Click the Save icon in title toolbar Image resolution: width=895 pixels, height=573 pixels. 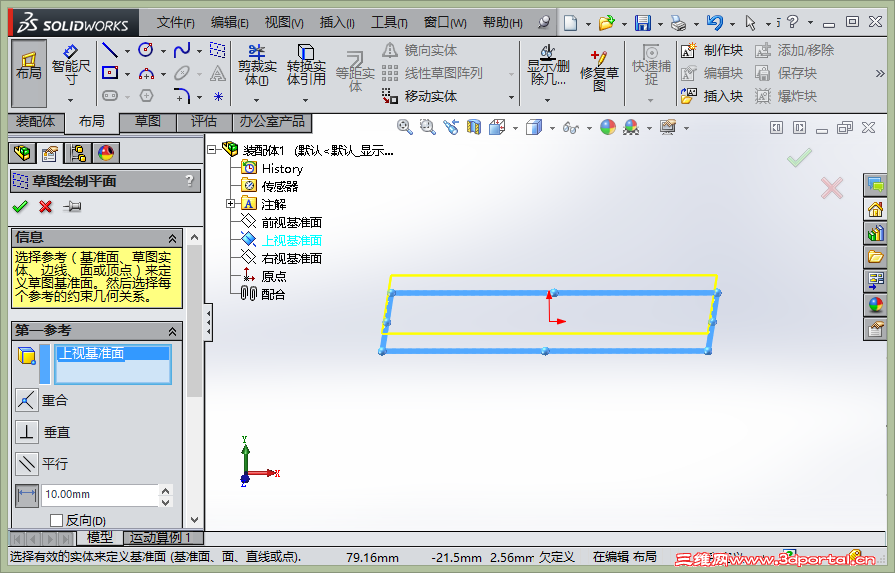643,23
